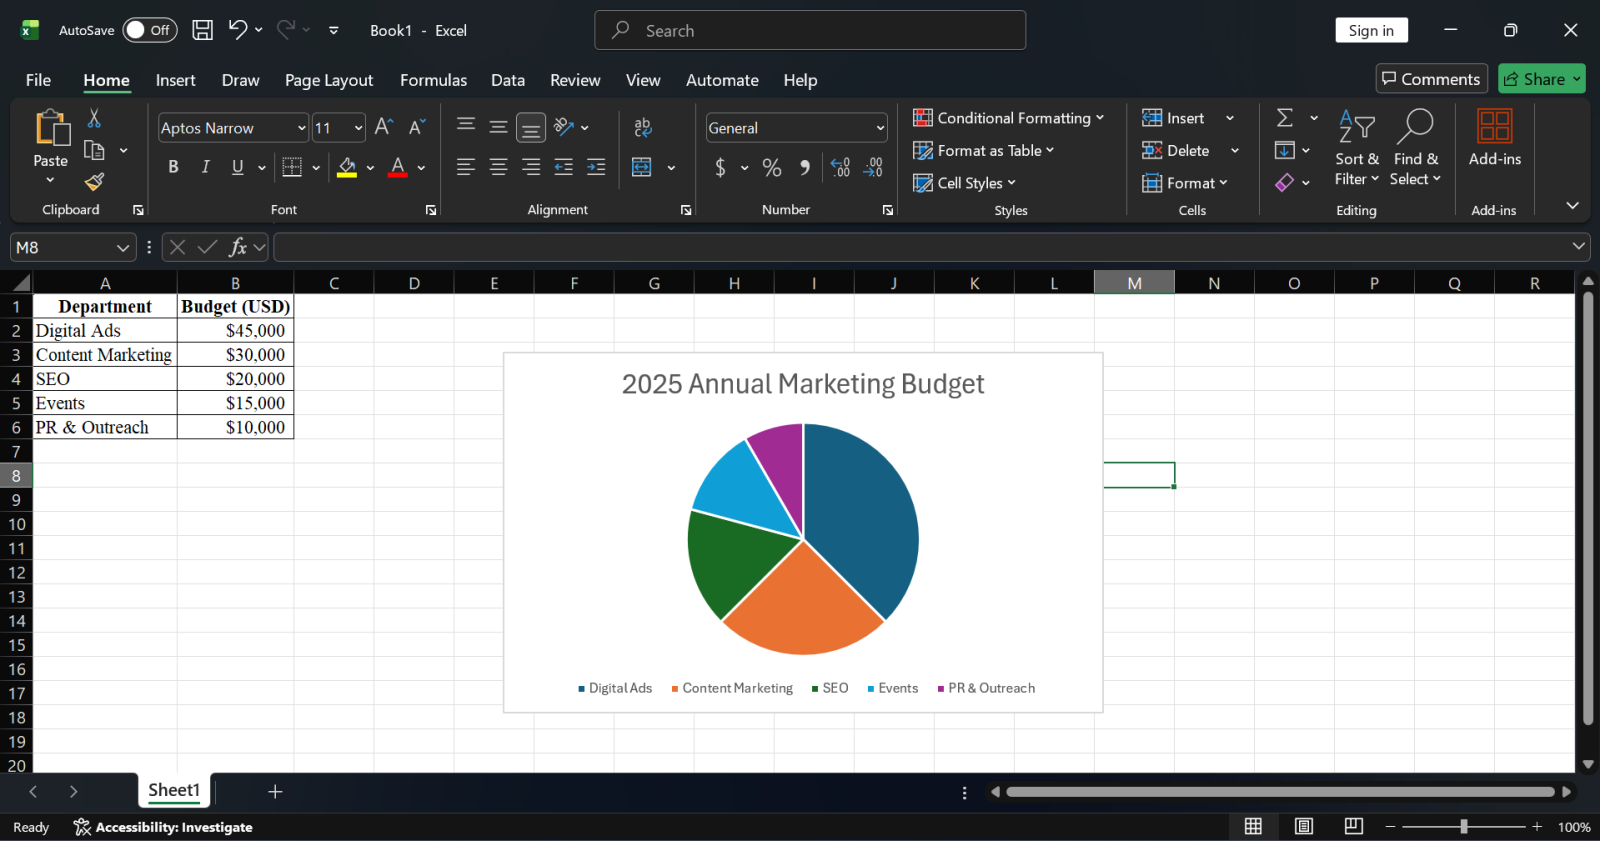The height and width of the screenshot is (841, 1600).
Task: Switch to the Page Layout tab
Action: click(329, 80)
